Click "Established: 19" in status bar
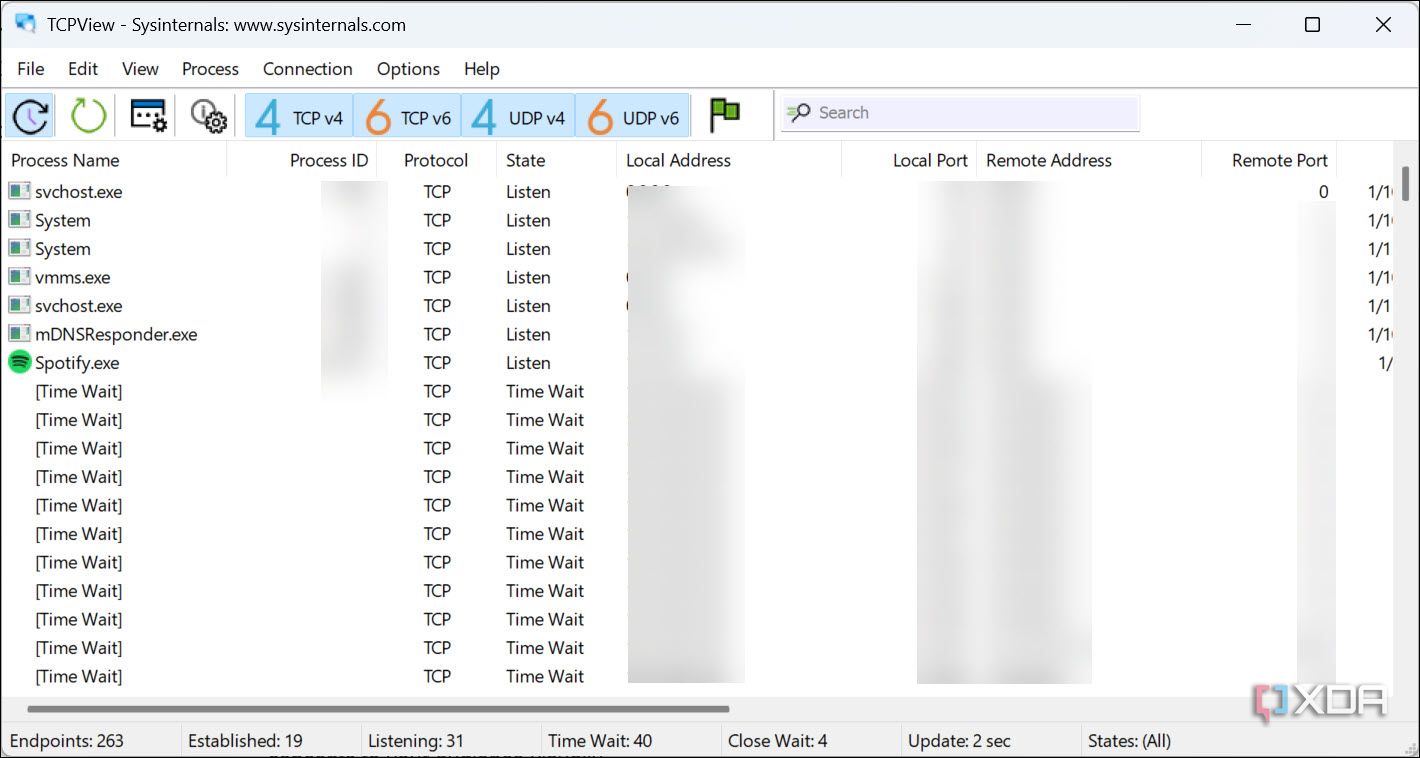This screenshot has width=1420, height=758. (245, 741)
